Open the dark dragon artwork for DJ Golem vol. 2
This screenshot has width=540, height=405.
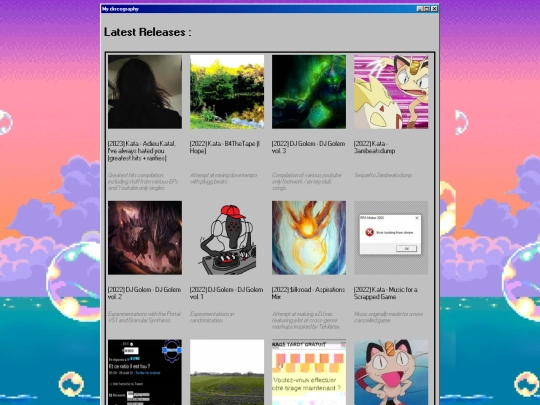click(145, 238)
